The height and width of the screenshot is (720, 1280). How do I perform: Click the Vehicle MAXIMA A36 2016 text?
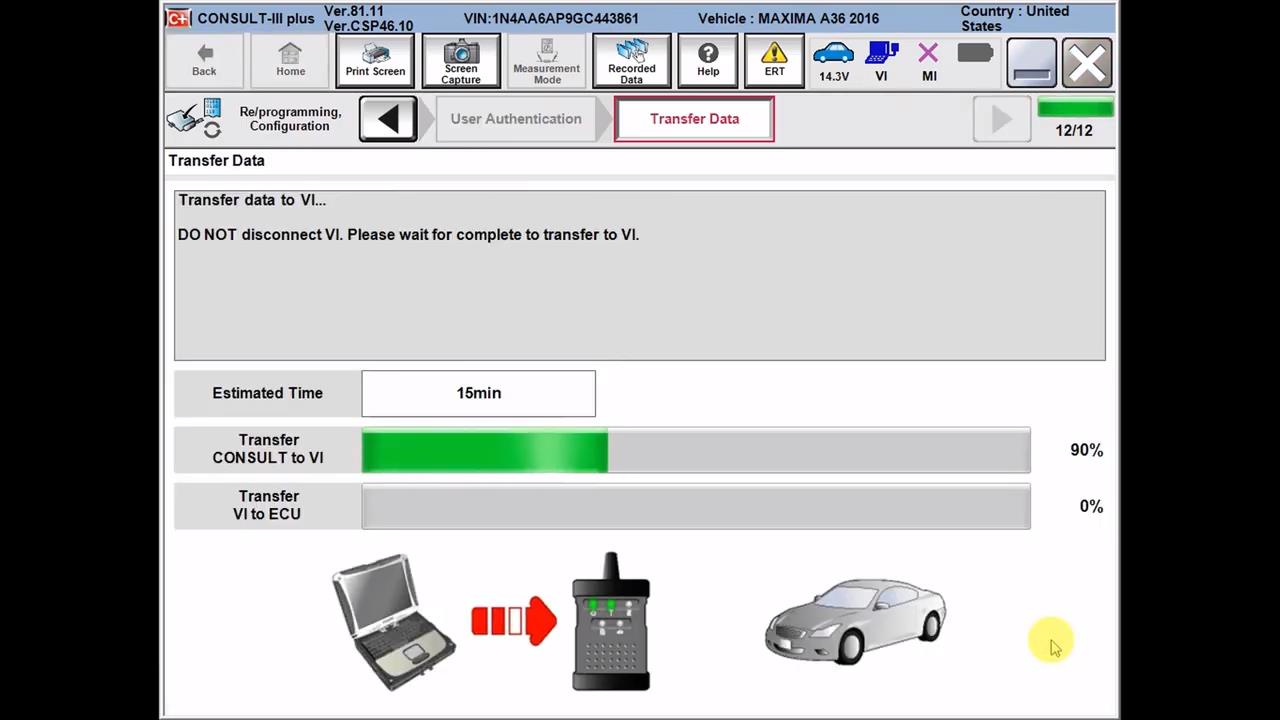[788, 18]
